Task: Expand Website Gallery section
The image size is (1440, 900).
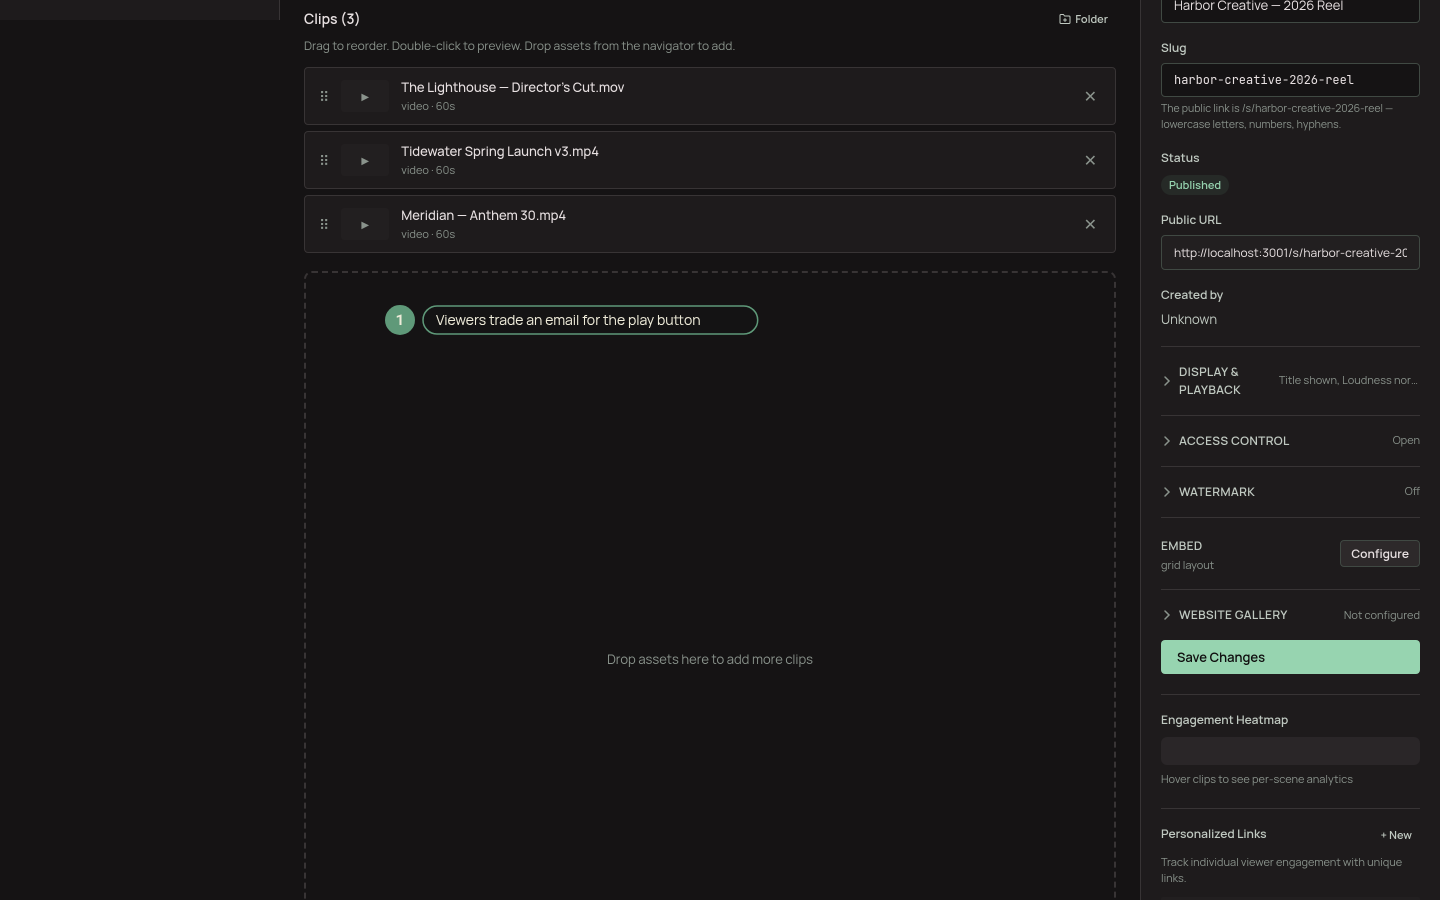Action: tap(1290, 615)
